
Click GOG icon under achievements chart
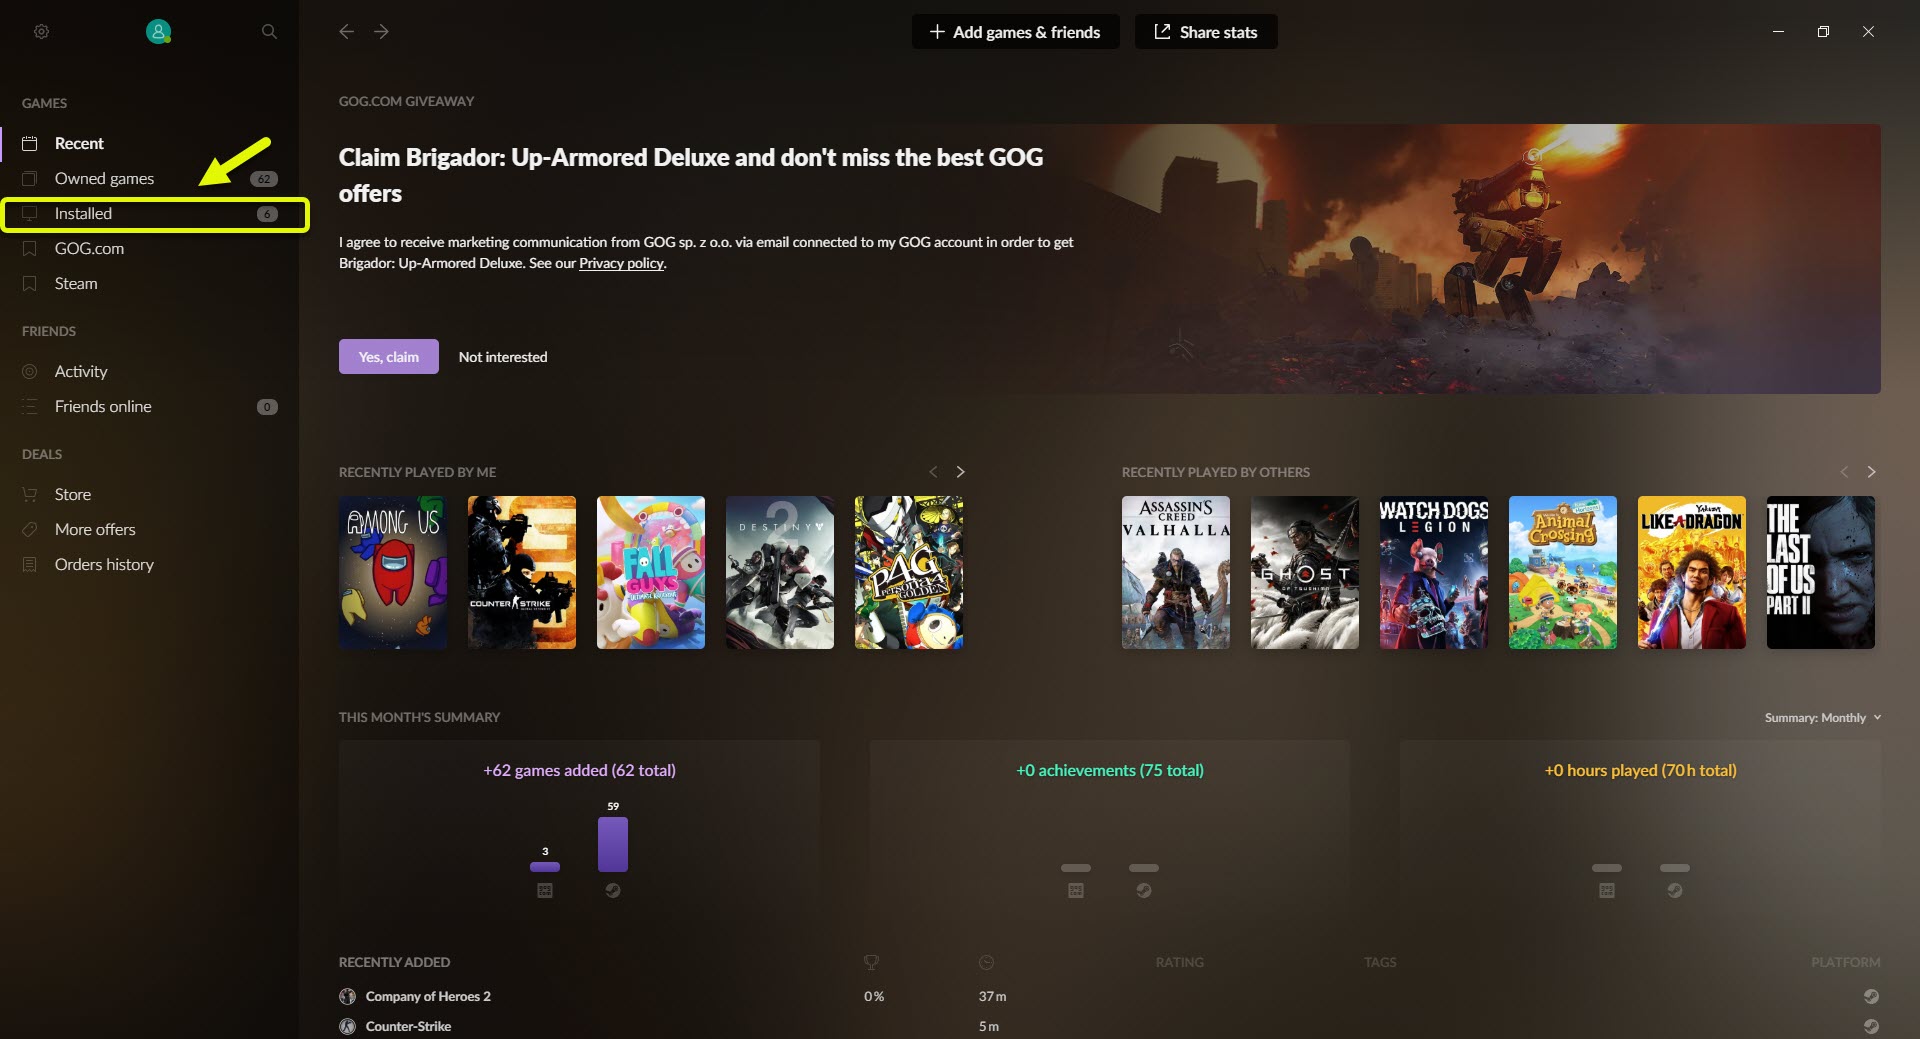click(x=1076, y=890)
